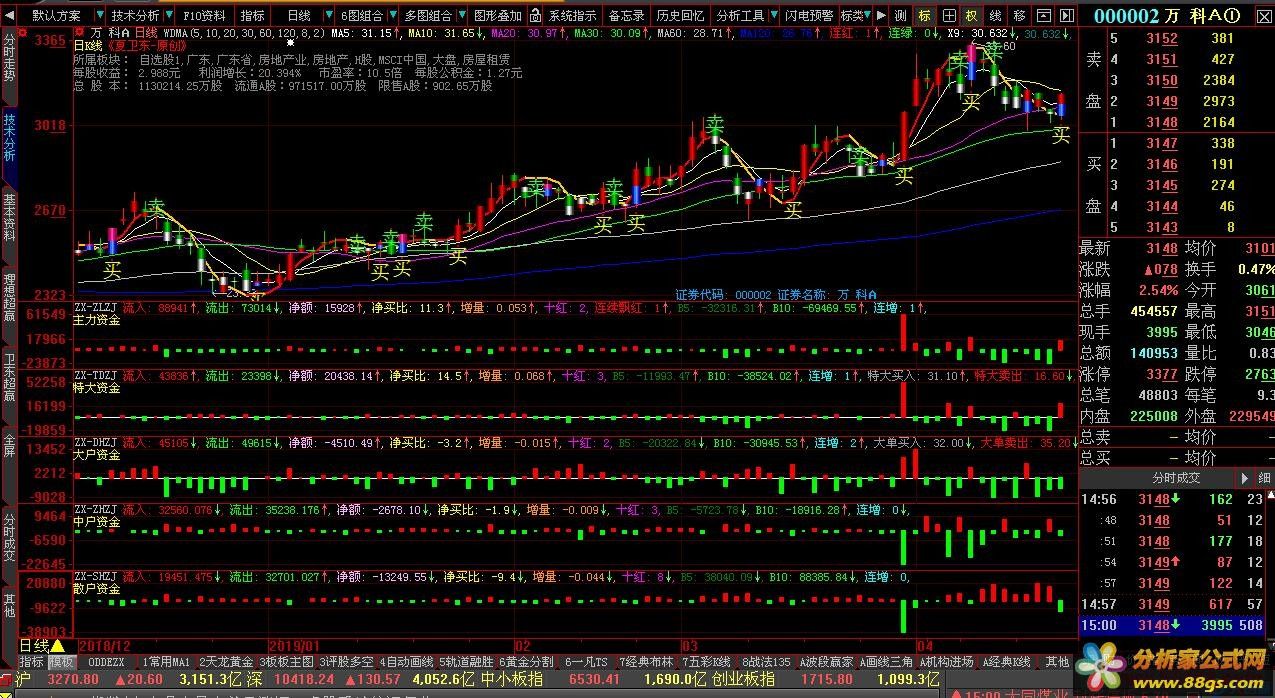
Task: Click the 夏卫东-原创 link in chart header
Action: 145,46
